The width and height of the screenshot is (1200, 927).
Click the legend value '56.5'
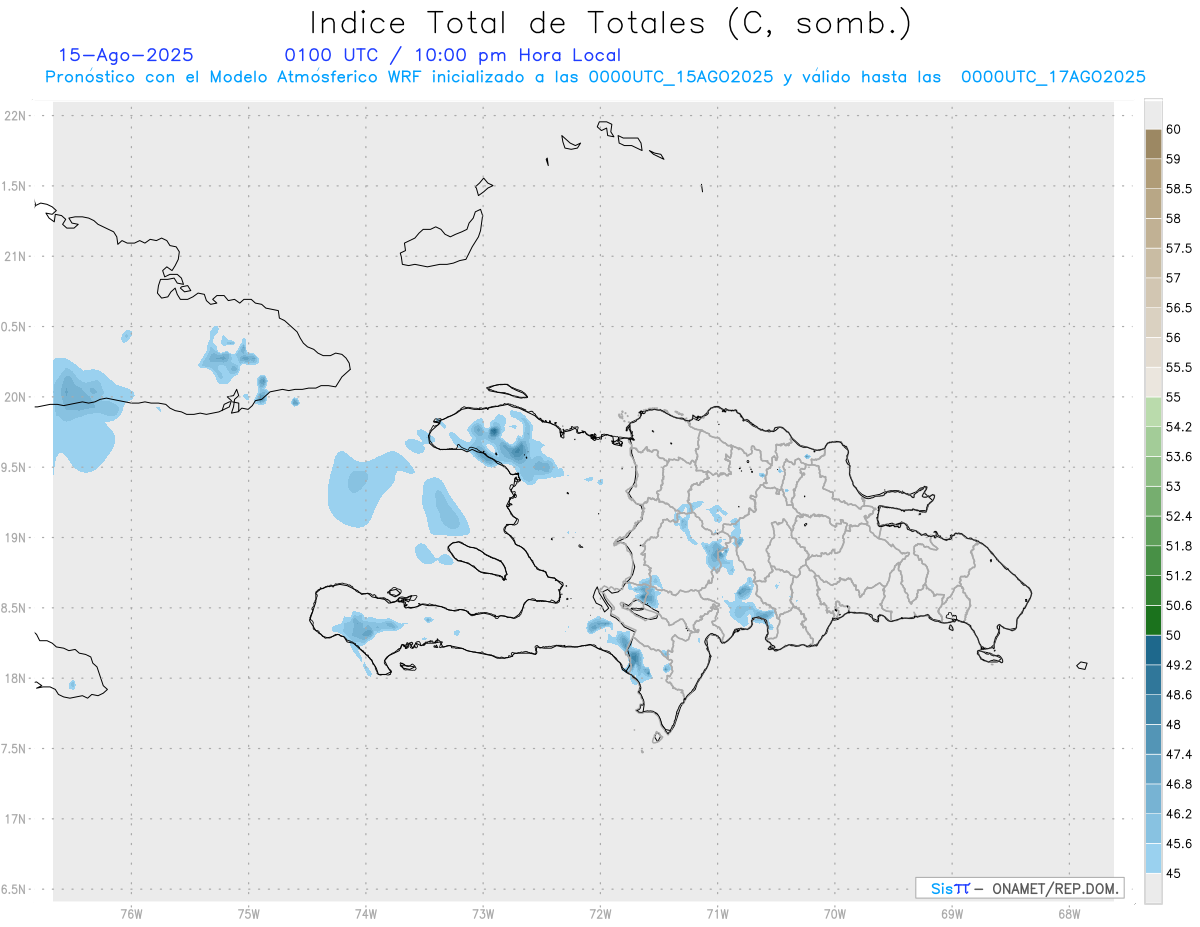click(1178, 307)
